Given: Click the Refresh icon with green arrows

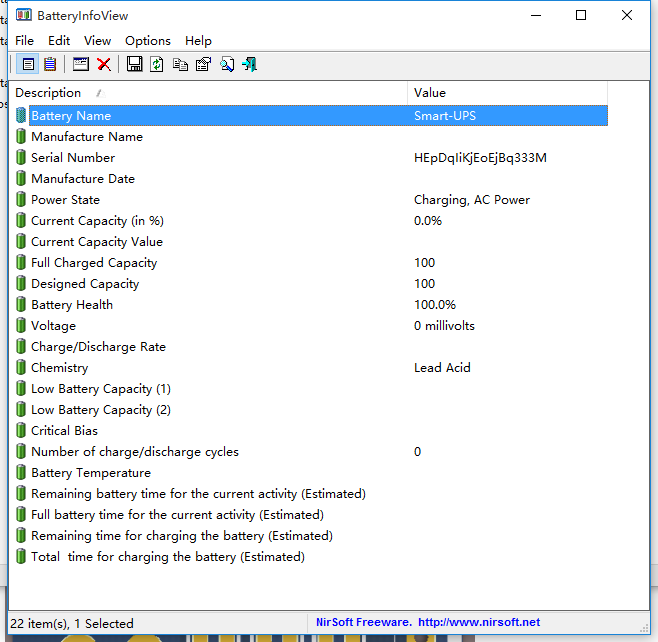Looking at the screenshot, I should pos(157,65).
